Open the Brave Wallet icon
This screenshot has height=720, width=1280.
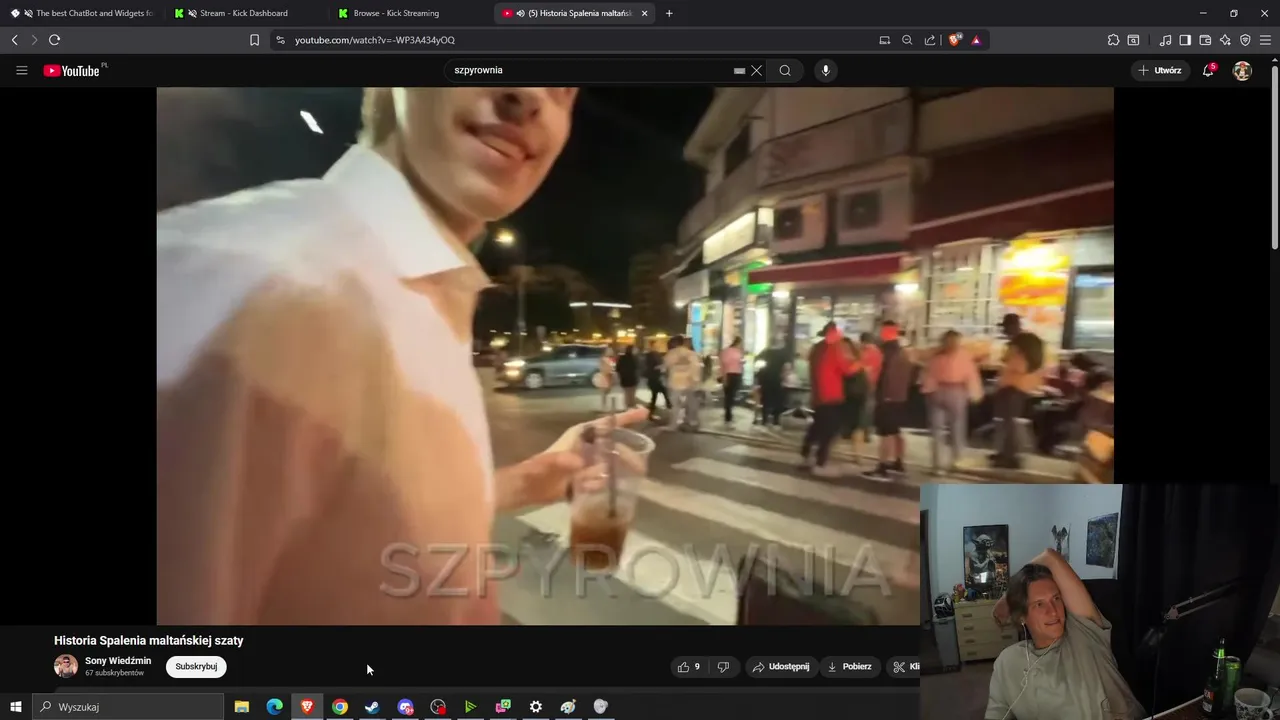[1205, 40]
